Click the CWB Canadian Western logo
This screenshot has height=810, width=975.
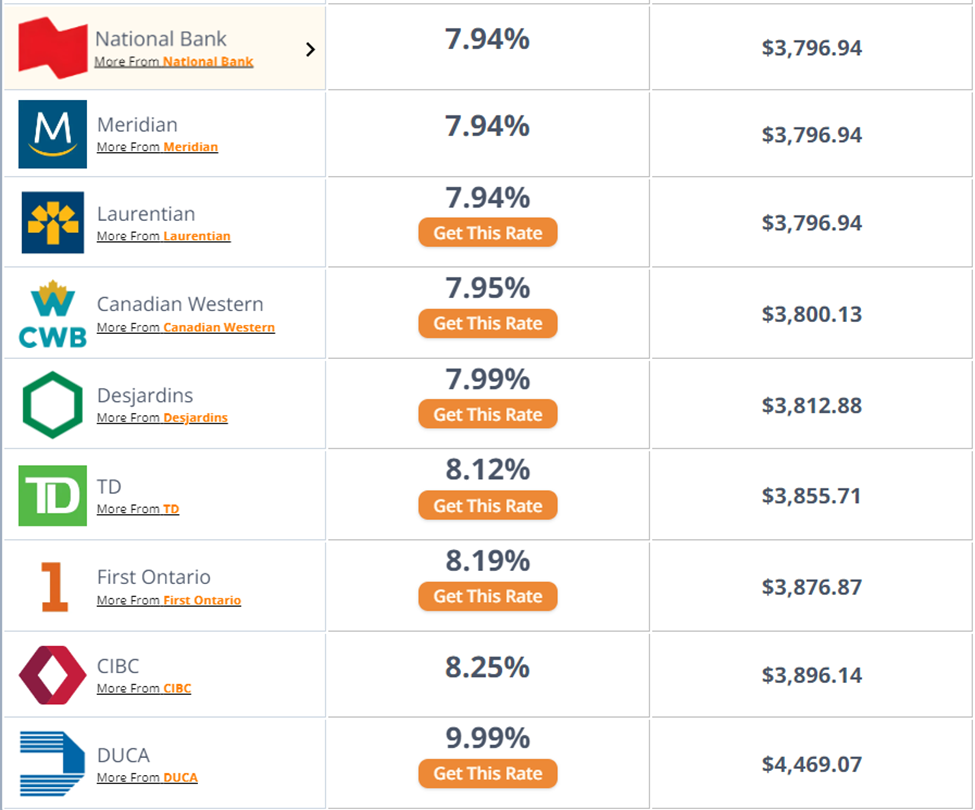pos(53,314)
